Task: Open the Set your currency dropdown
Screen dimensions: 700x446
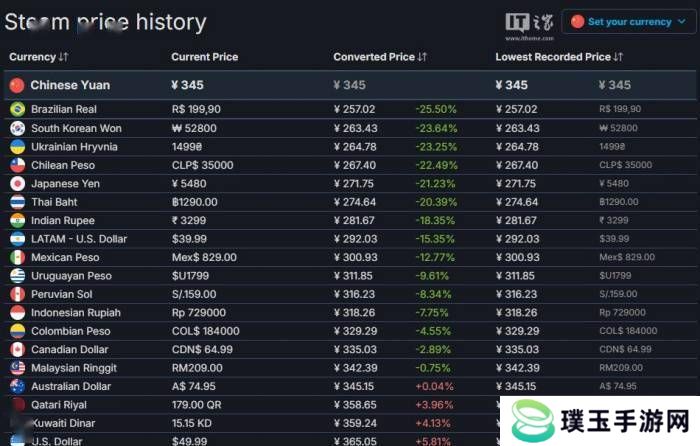Action: (x=629, y=21)
